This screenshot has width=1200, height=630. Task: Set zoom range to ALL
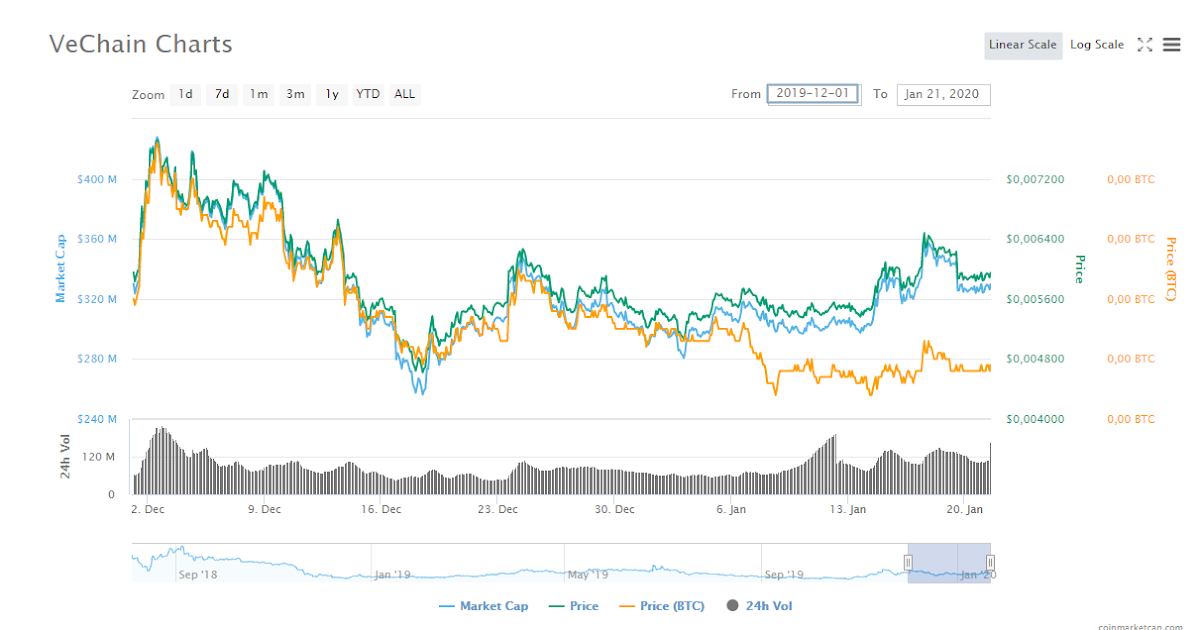[x=404, y=94]
